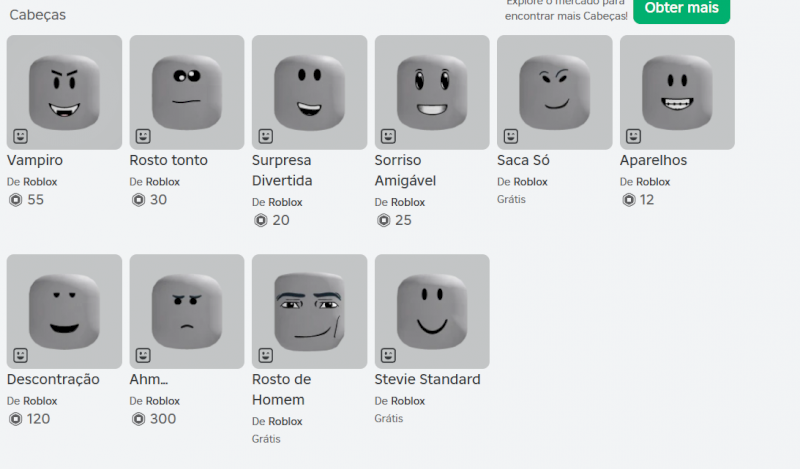Click the dynamic head icon on Vampiro
Viewport: 800px width, 469px height.
coord(20,136)
